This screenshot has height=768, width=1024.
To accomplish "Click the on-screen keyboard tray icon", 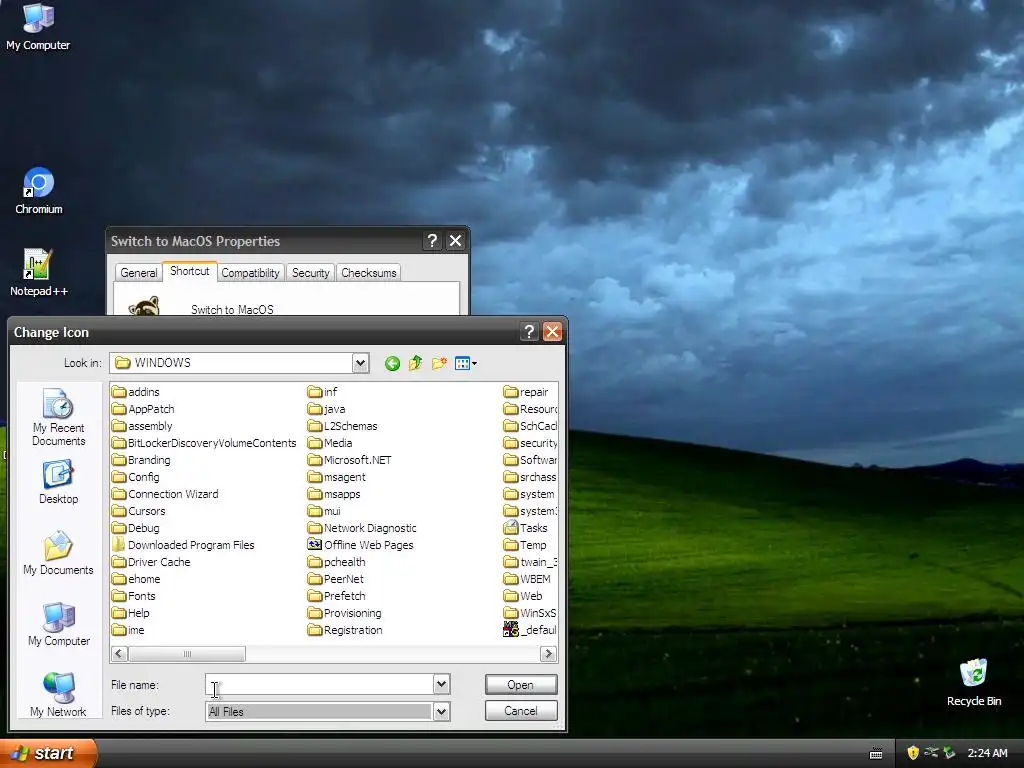I will (876, 754).
